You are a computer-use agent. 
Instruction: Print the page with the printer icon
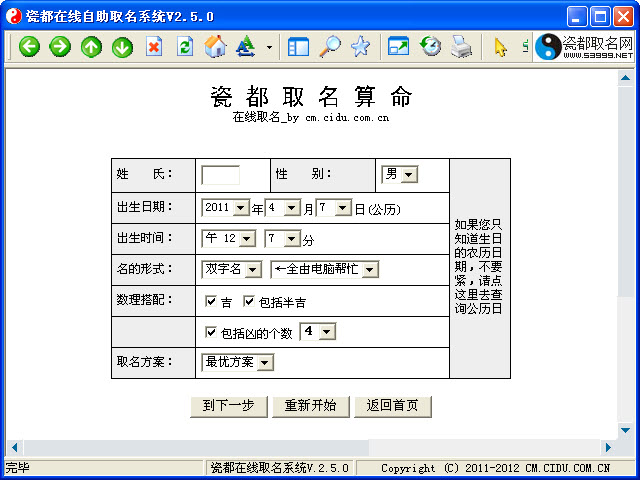click(461, 46)
